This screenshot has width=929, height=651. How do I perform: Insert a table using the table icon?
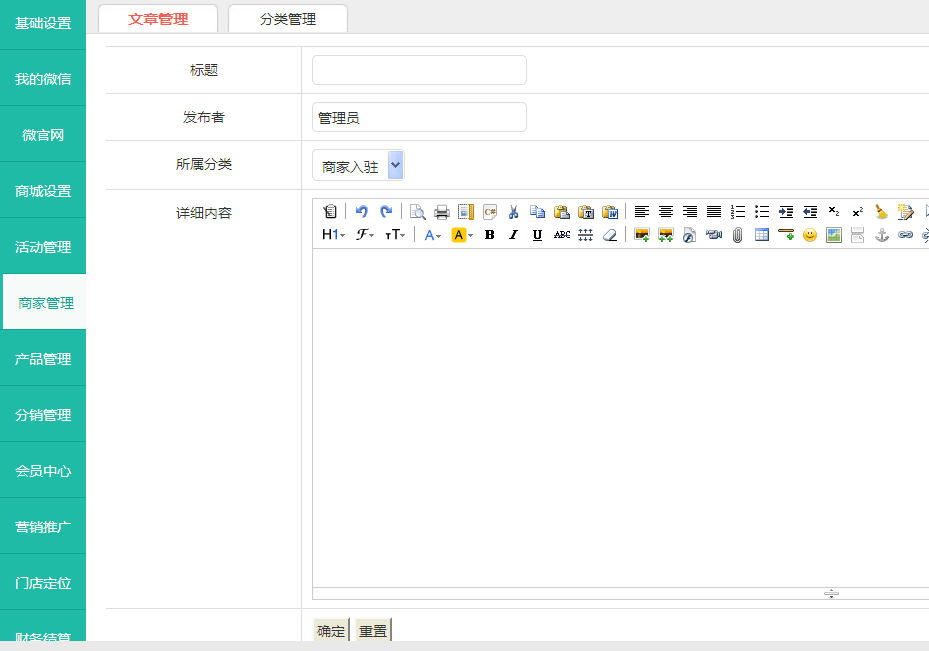click(762, 235)
